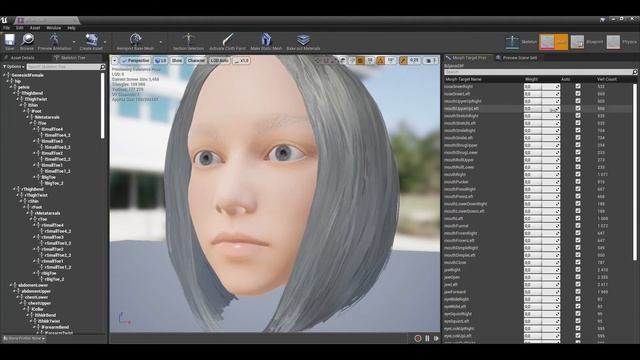The image size is (640, 360).
Task: Open the skeleton tree Options dropdown
Action: pos(14,67)
